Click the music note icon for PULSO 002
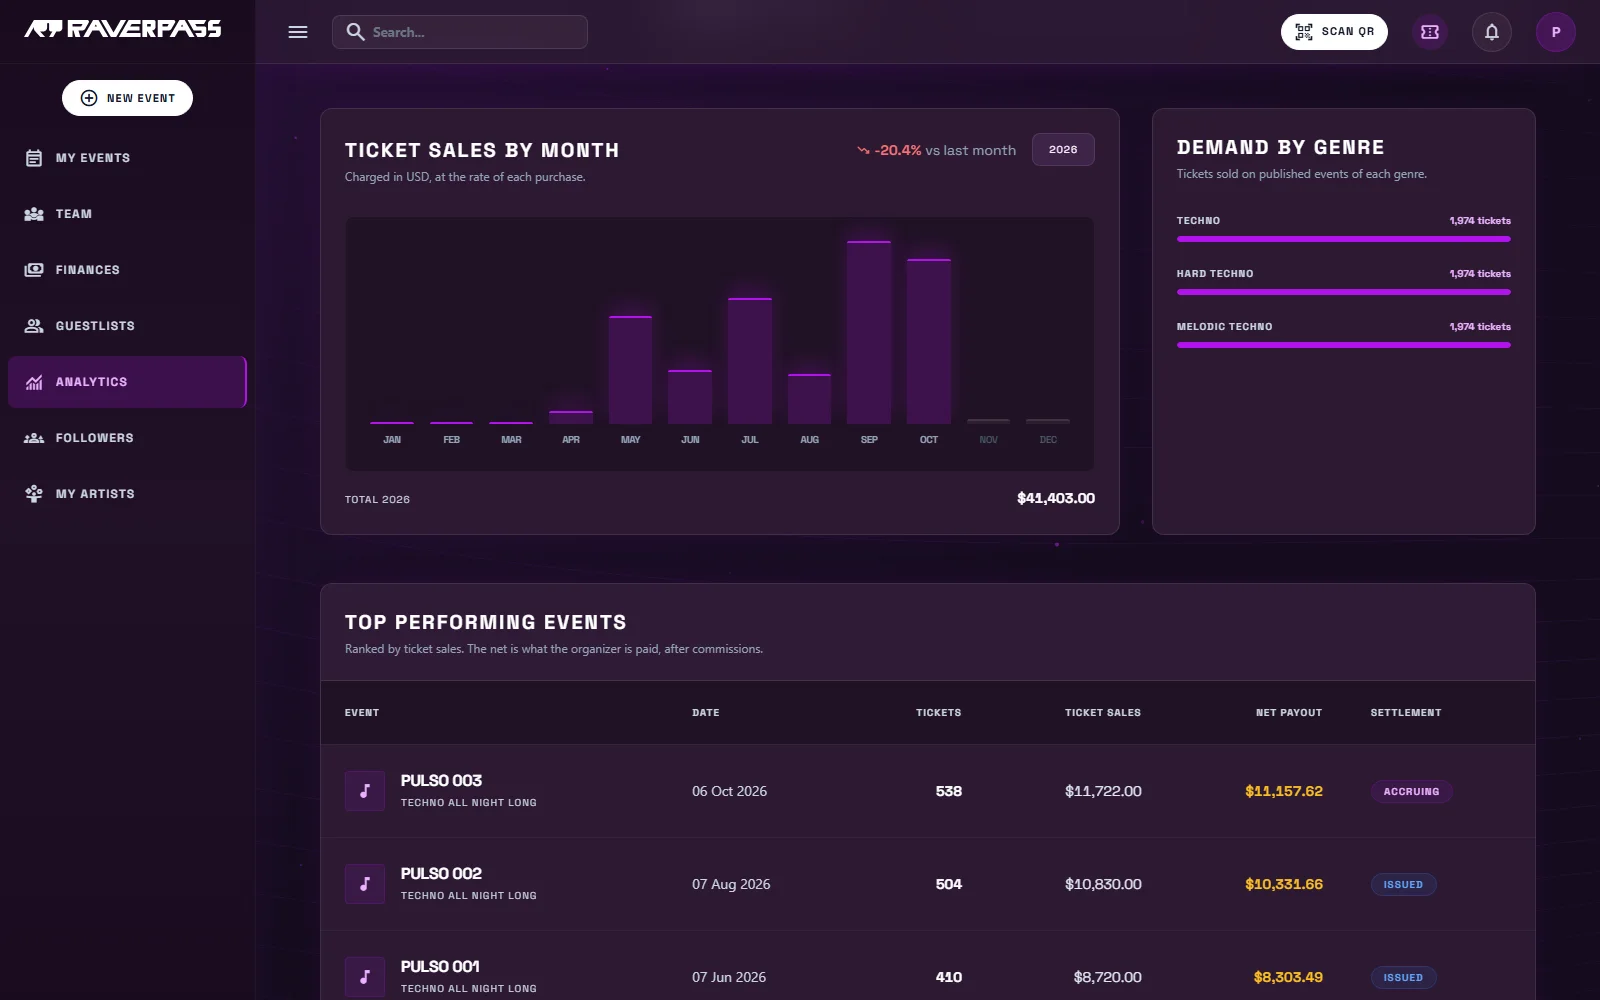Screen dimensions: 1600x1000 click(365, 884)
